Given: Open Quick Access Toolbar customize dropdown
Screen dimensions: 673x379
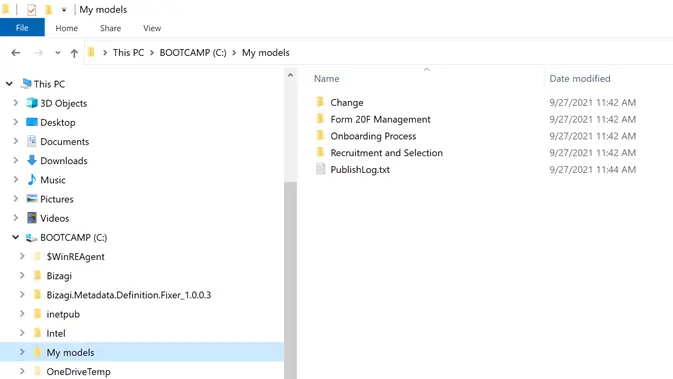Looking at the screenshot, I should point(64,9).
